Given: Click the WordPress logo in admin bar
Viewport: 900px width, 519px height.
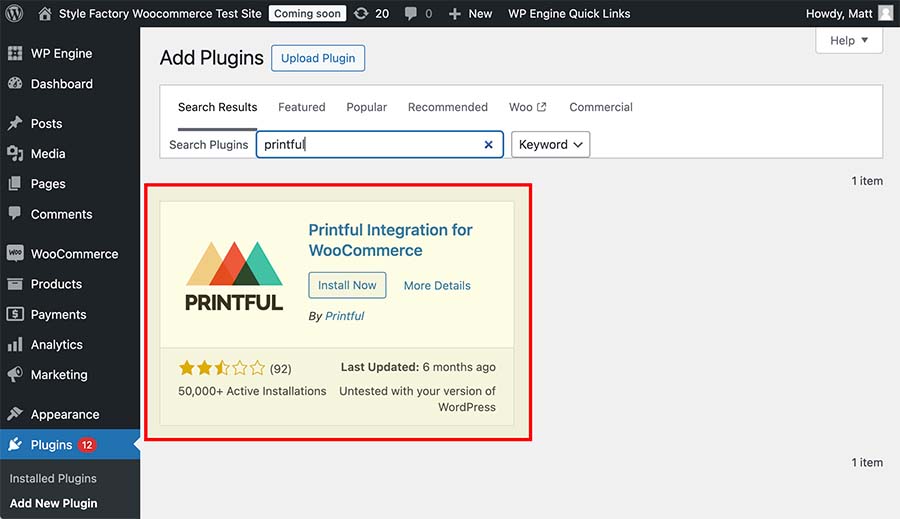Looking at the screenshot, I should [14, 13].
